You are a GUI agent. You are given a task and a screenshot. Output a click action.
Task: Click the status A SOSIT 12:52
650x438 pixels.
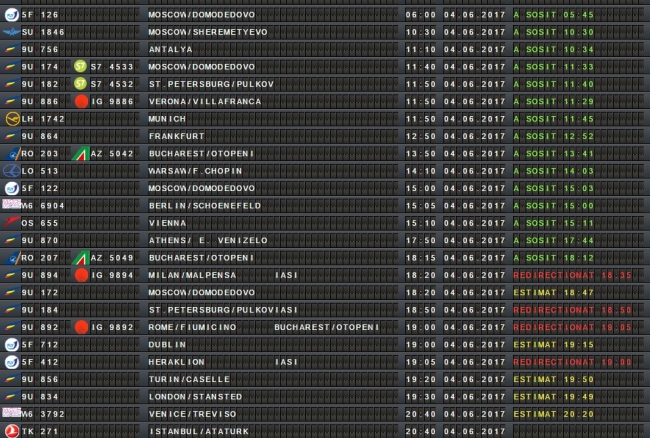[x=554, y=136]
